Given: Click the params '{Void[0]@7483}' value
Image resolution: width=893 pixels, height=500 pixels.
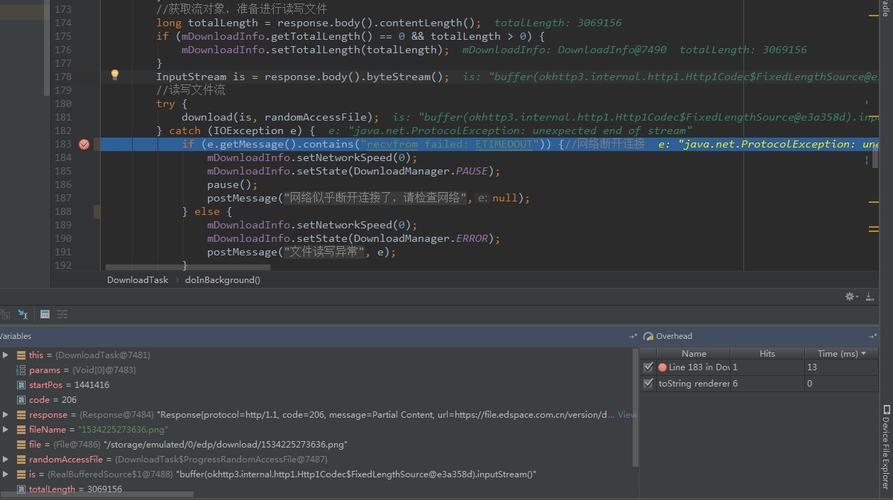Looking at the screenshot, I should coord(104,370).
